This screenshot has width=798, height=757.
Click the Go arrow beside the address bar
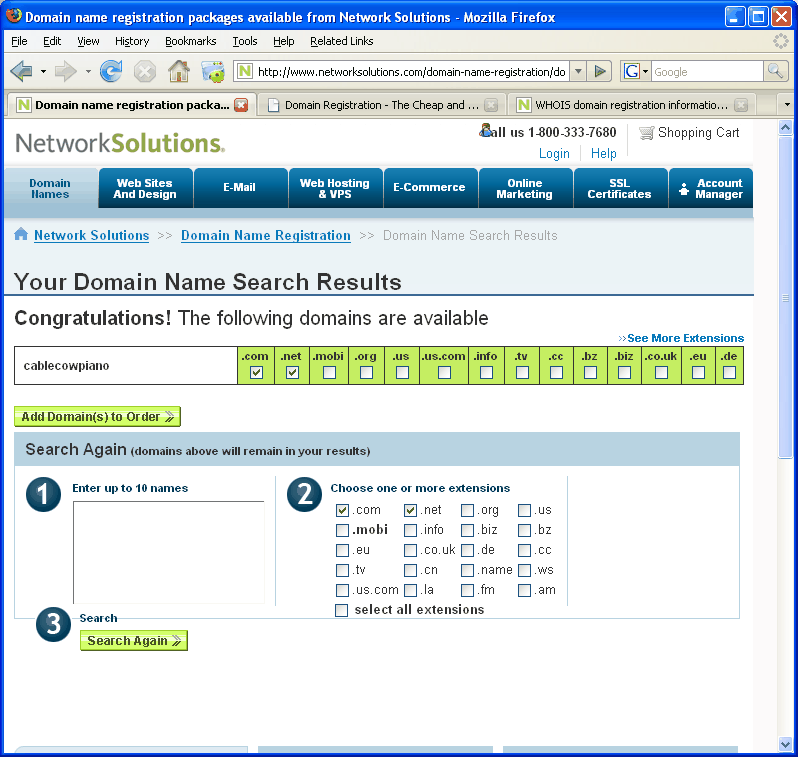pyautogui.click(x=600, y=71)
